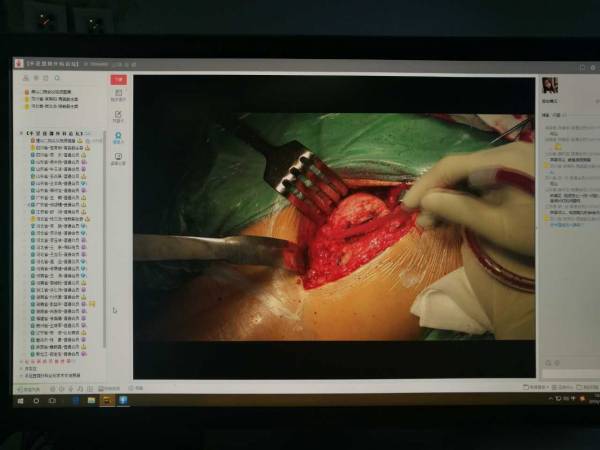Click the gray icon directly below the red button
600x450 pixels.
coord(118,96)
